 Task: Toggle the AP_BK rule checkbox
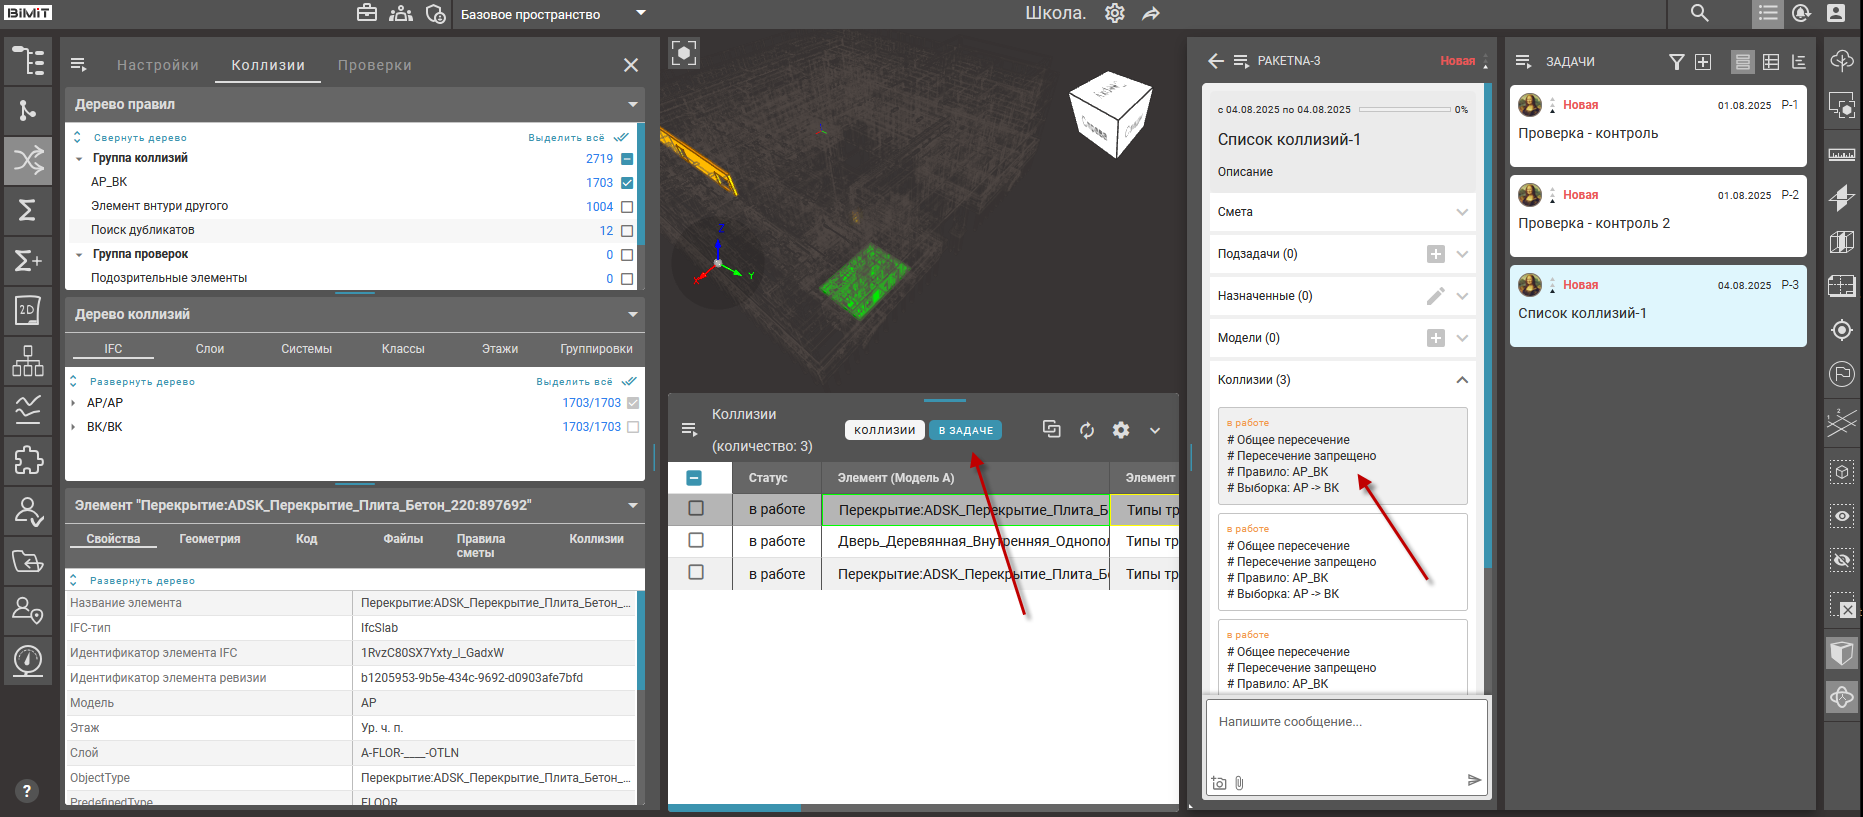click(627, 183)
